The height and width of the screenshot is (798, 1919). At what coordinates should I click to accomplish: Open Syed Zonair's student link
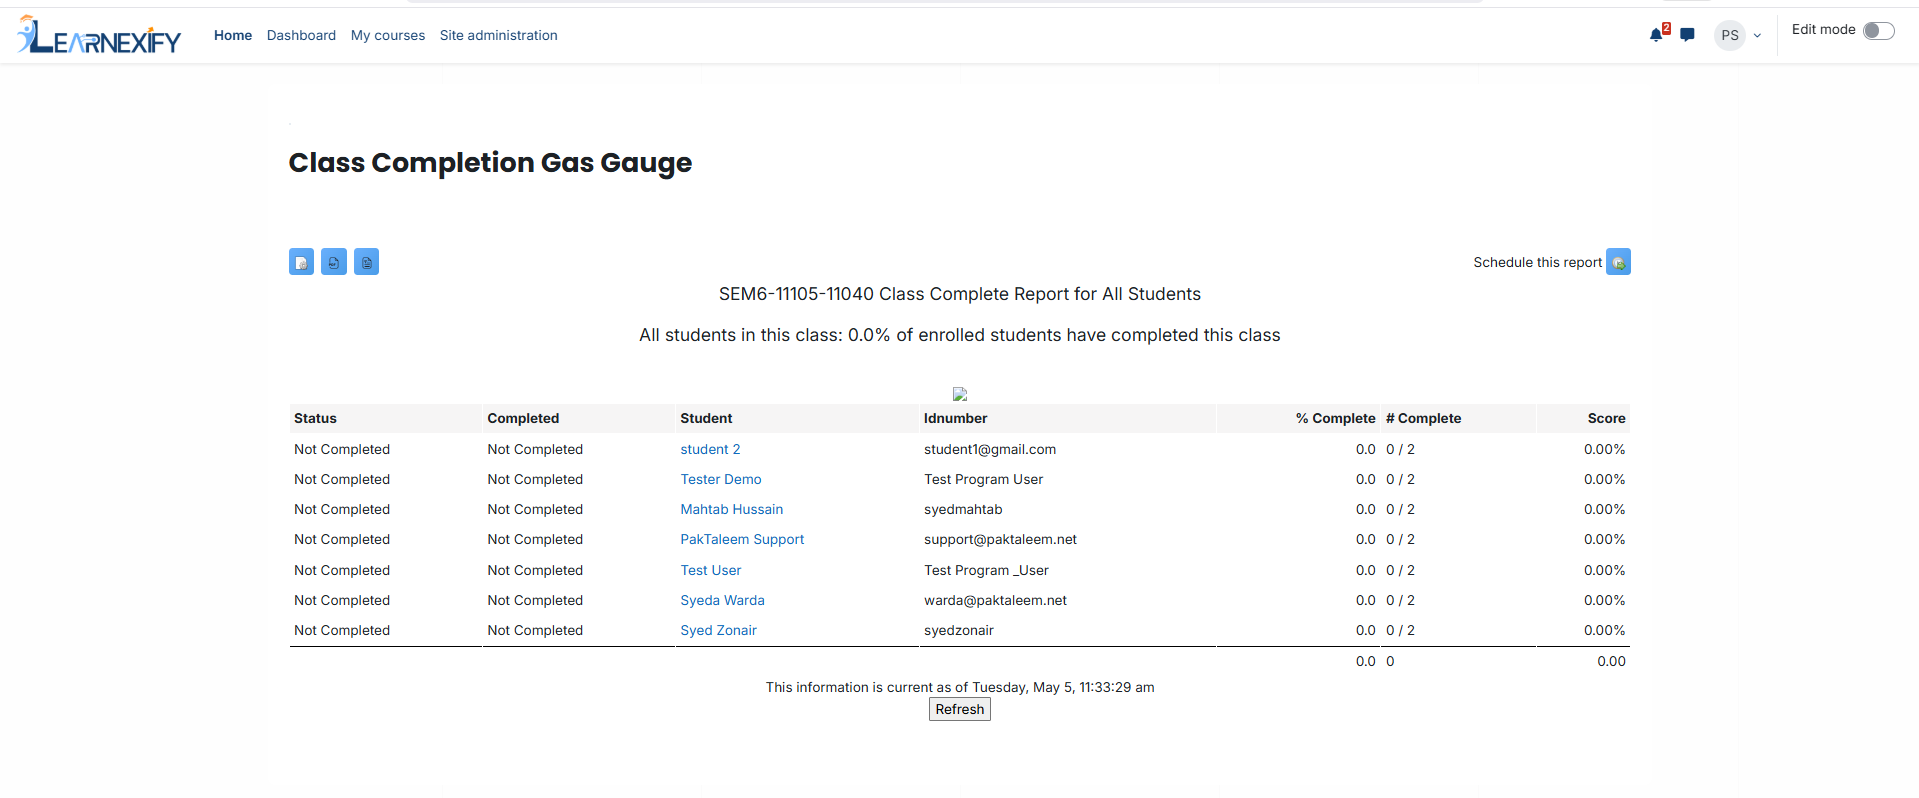point(718,630)
